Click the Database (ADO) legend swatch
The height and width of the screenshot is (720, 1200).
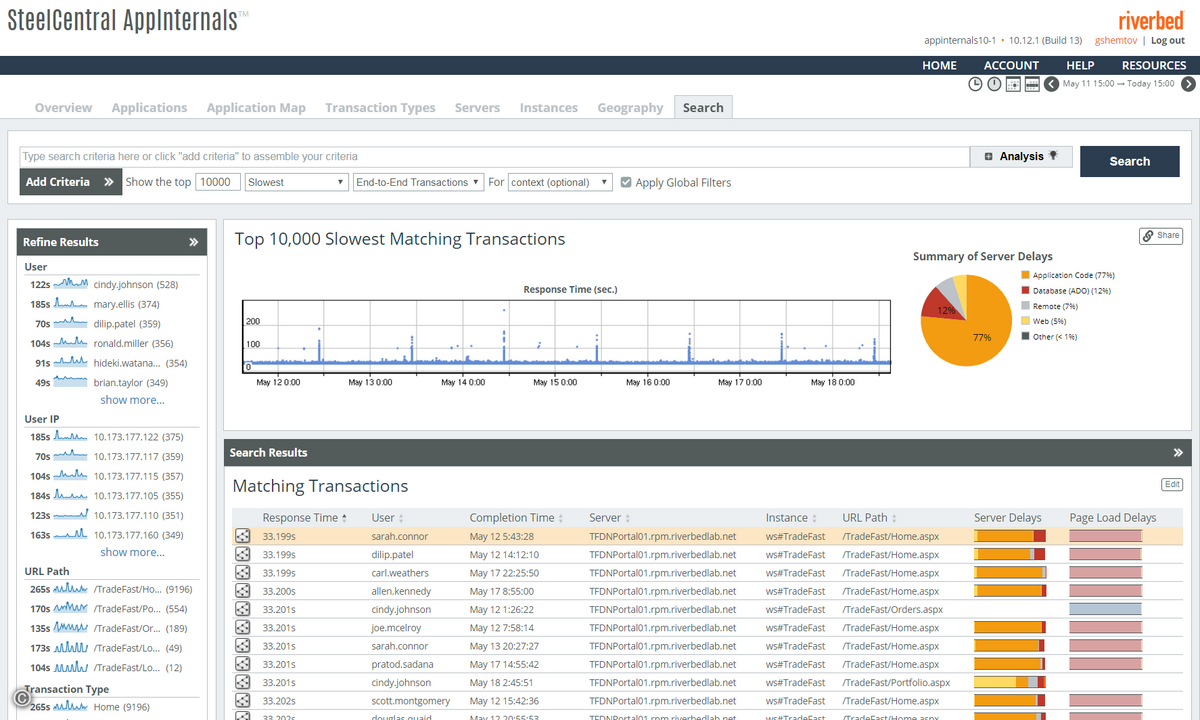(1025, 291)
